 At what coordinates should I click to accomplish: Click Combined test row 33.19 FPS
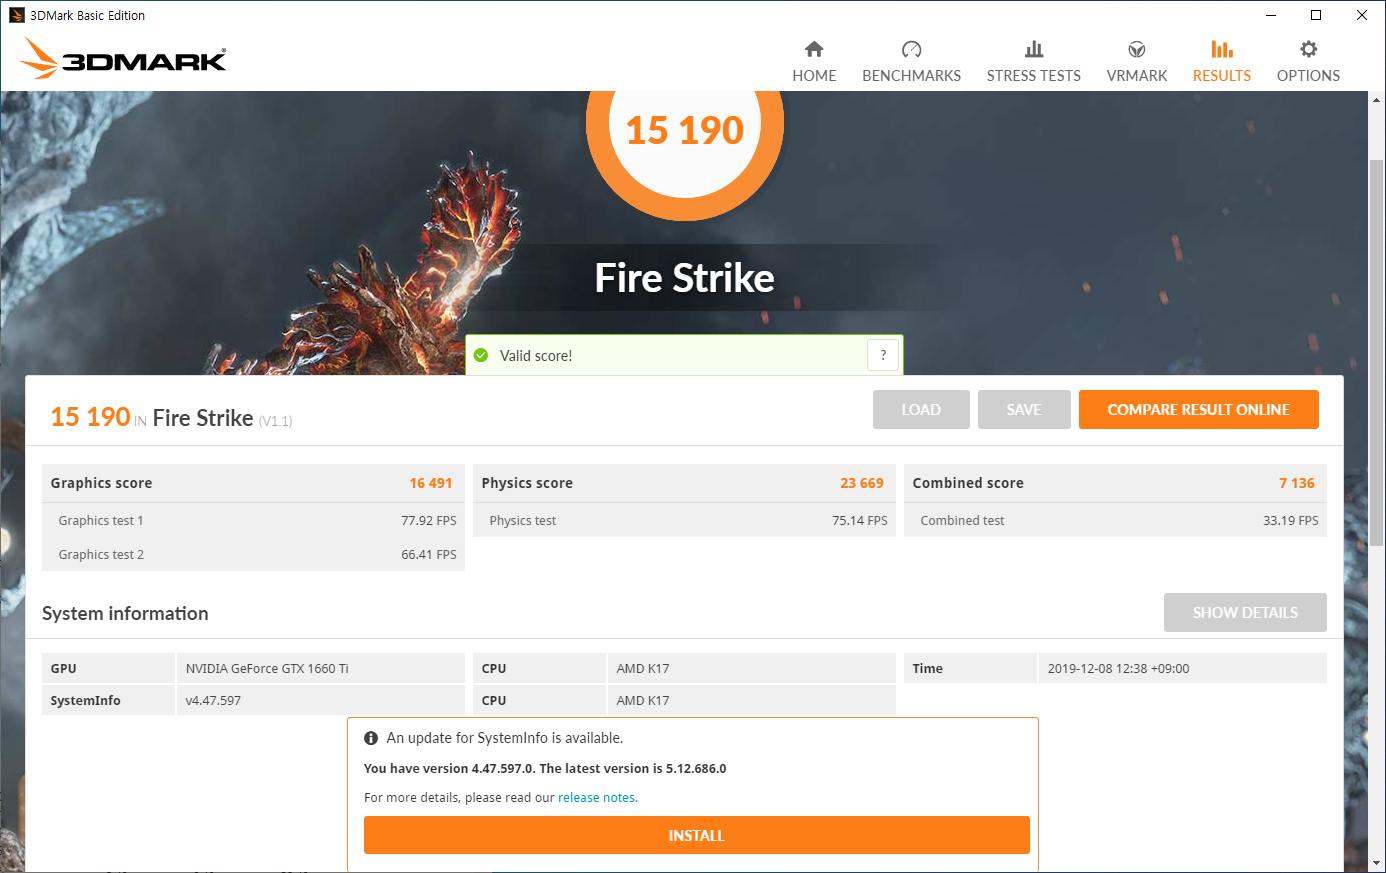click(x=1115, y=520)
